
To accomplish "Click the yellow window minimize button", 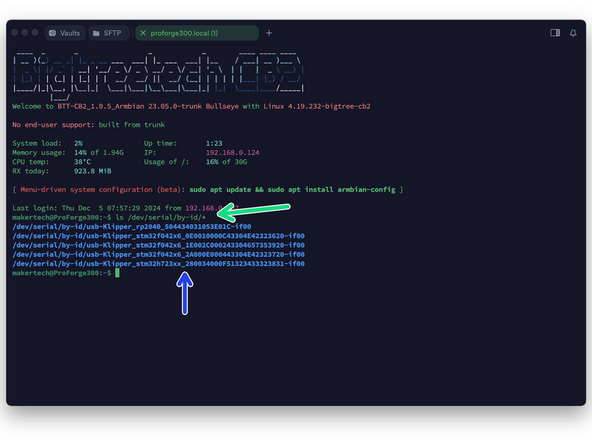I will pyautogui.click(x=25, y=32).
